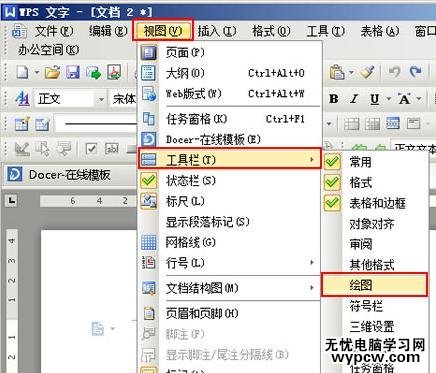Open the 办公空间(K) menu
This screenshot has height=373, width=436.
48,50
